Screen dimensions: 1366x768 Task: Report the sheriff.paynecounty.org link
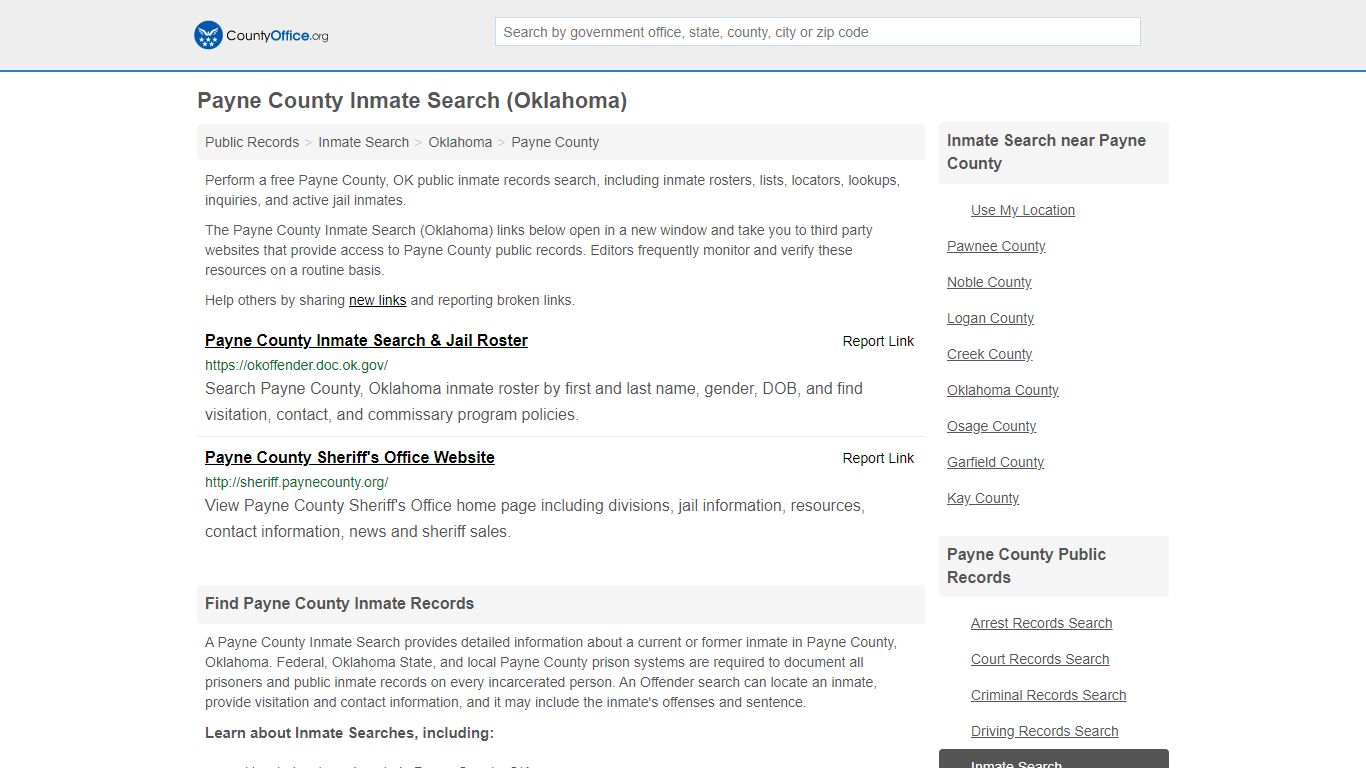pos(878,458)
